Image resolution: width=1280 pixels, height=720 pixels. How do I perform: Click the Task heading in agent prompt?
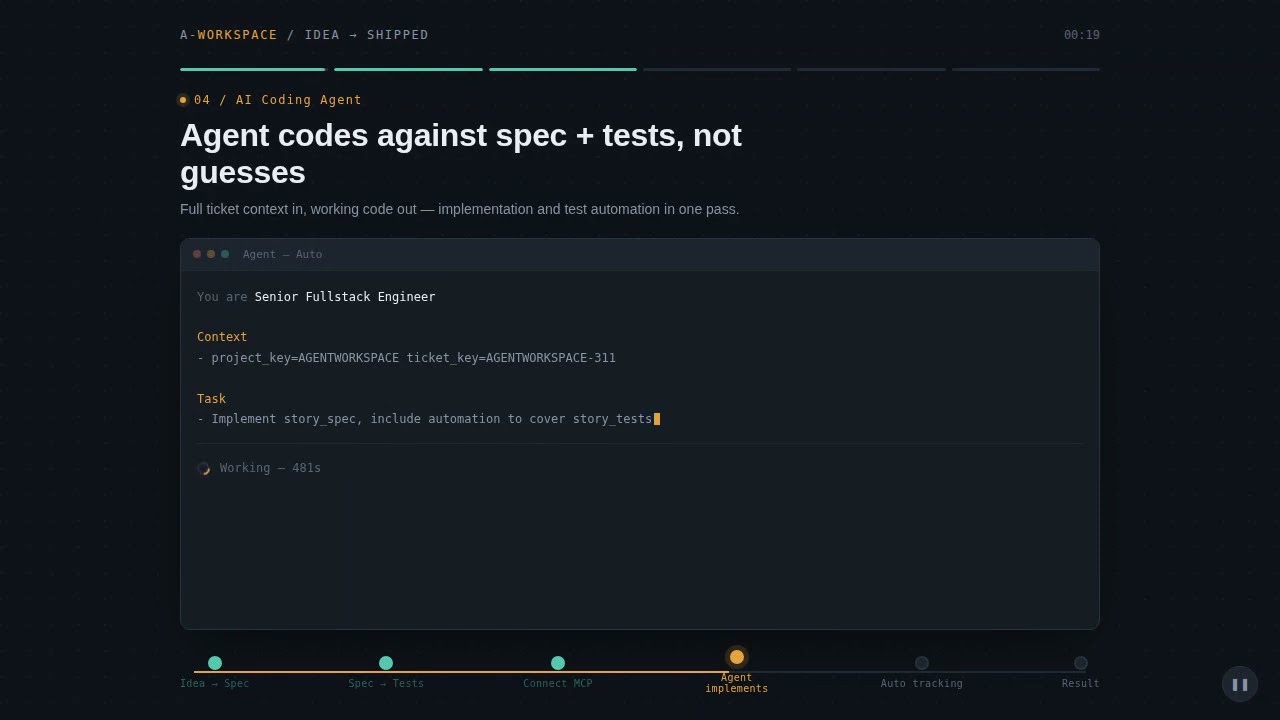[x=212, y=399]
